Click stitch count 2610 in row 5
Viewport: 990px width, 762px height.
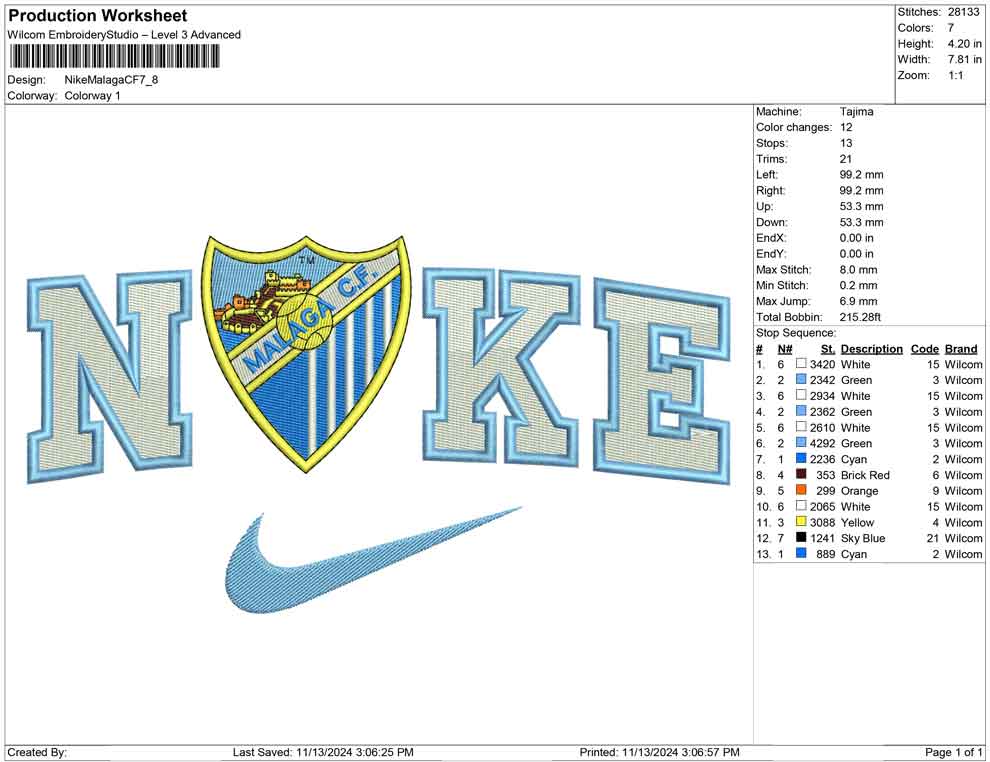tap(823, 427)
